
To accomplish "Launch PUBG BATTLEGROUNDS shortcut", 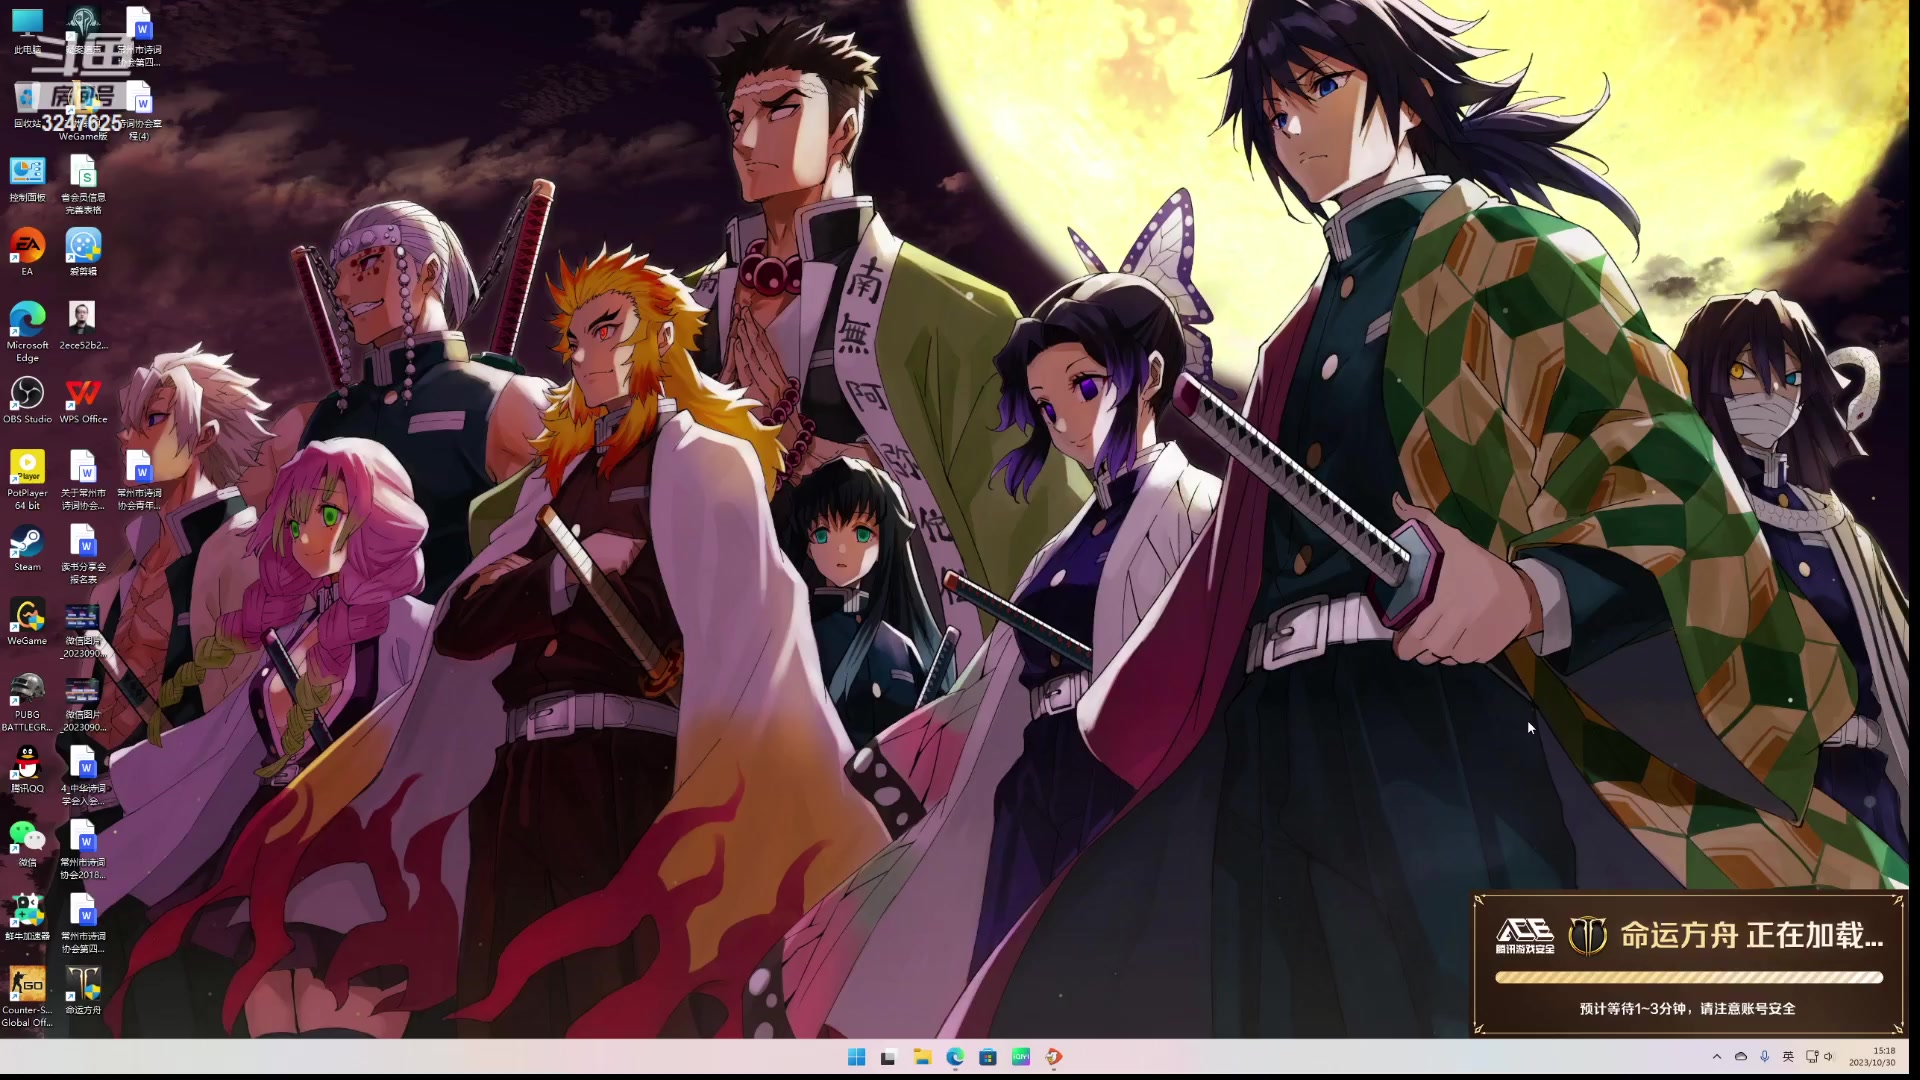I will click(x=27, y=702).
